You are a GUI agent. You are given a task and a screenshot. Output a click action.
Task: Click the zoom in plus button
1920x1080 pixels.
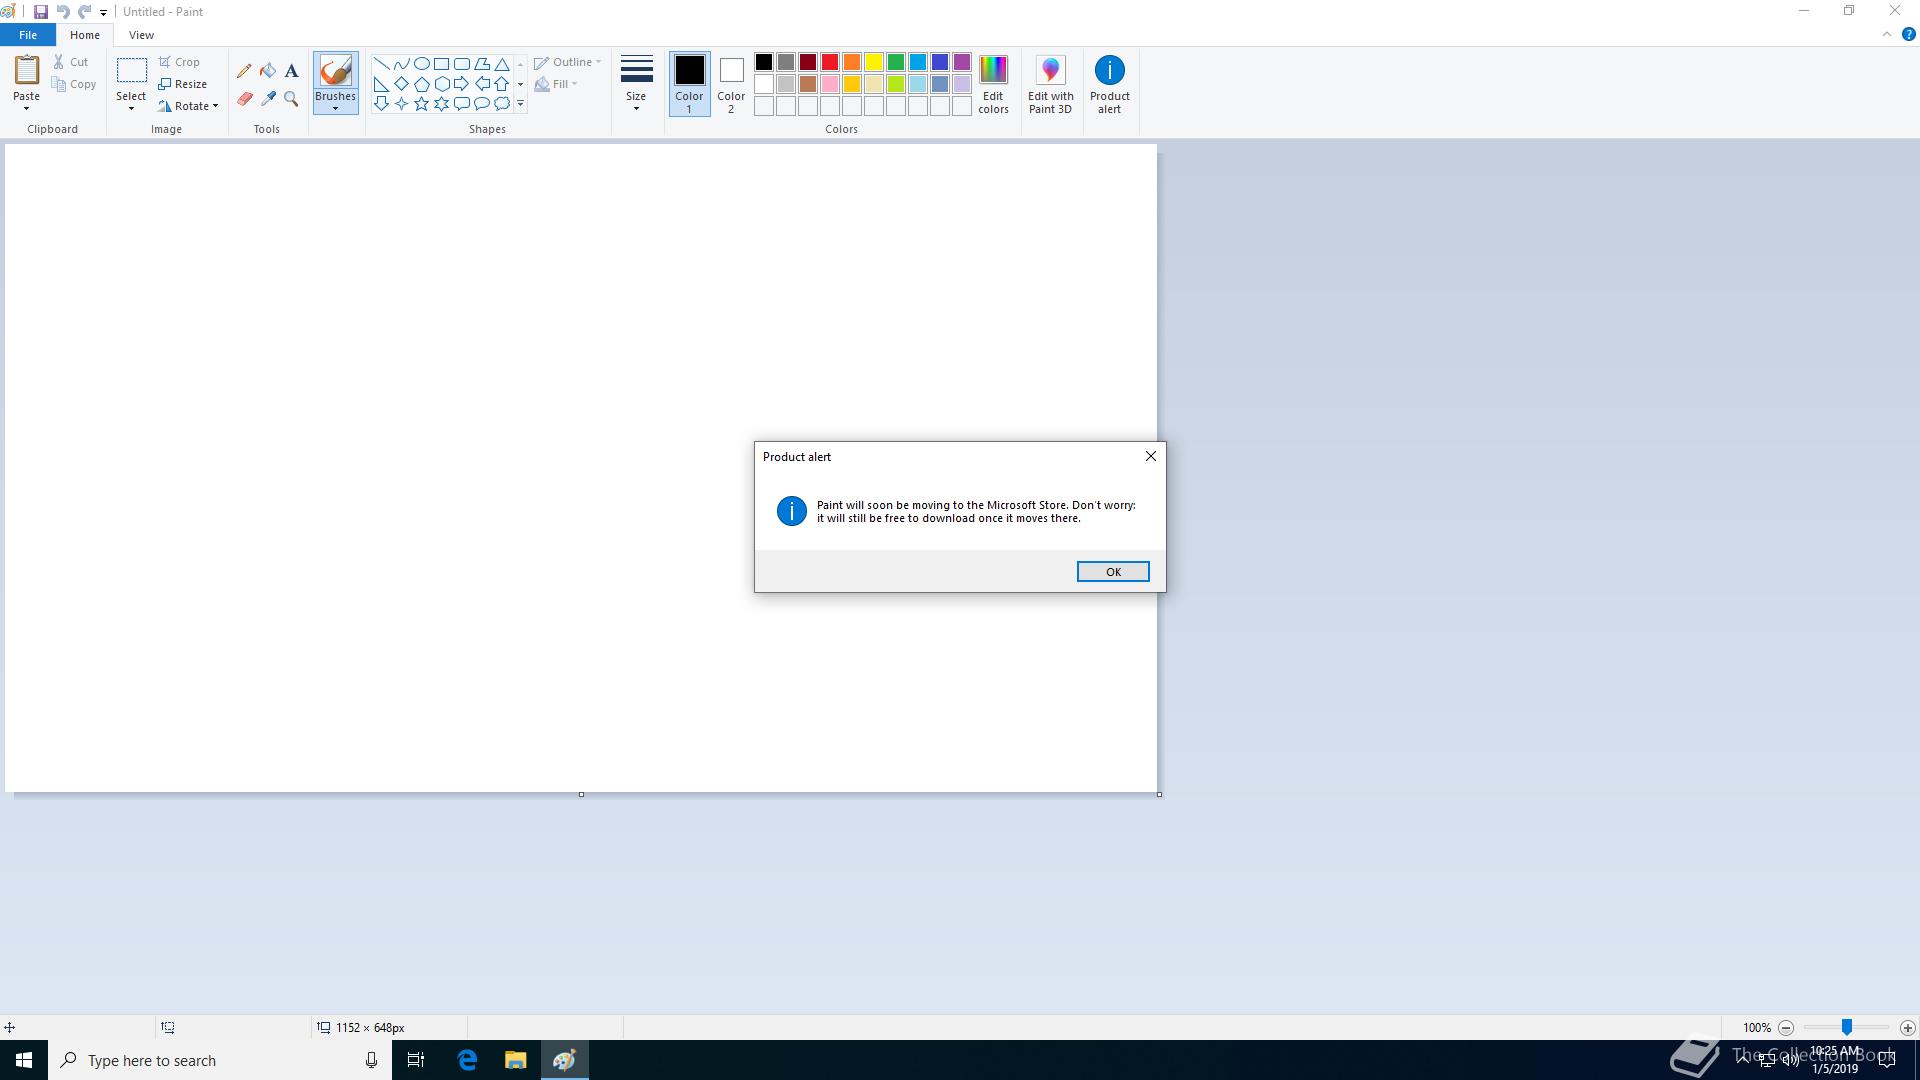tap(1907, 1028)
